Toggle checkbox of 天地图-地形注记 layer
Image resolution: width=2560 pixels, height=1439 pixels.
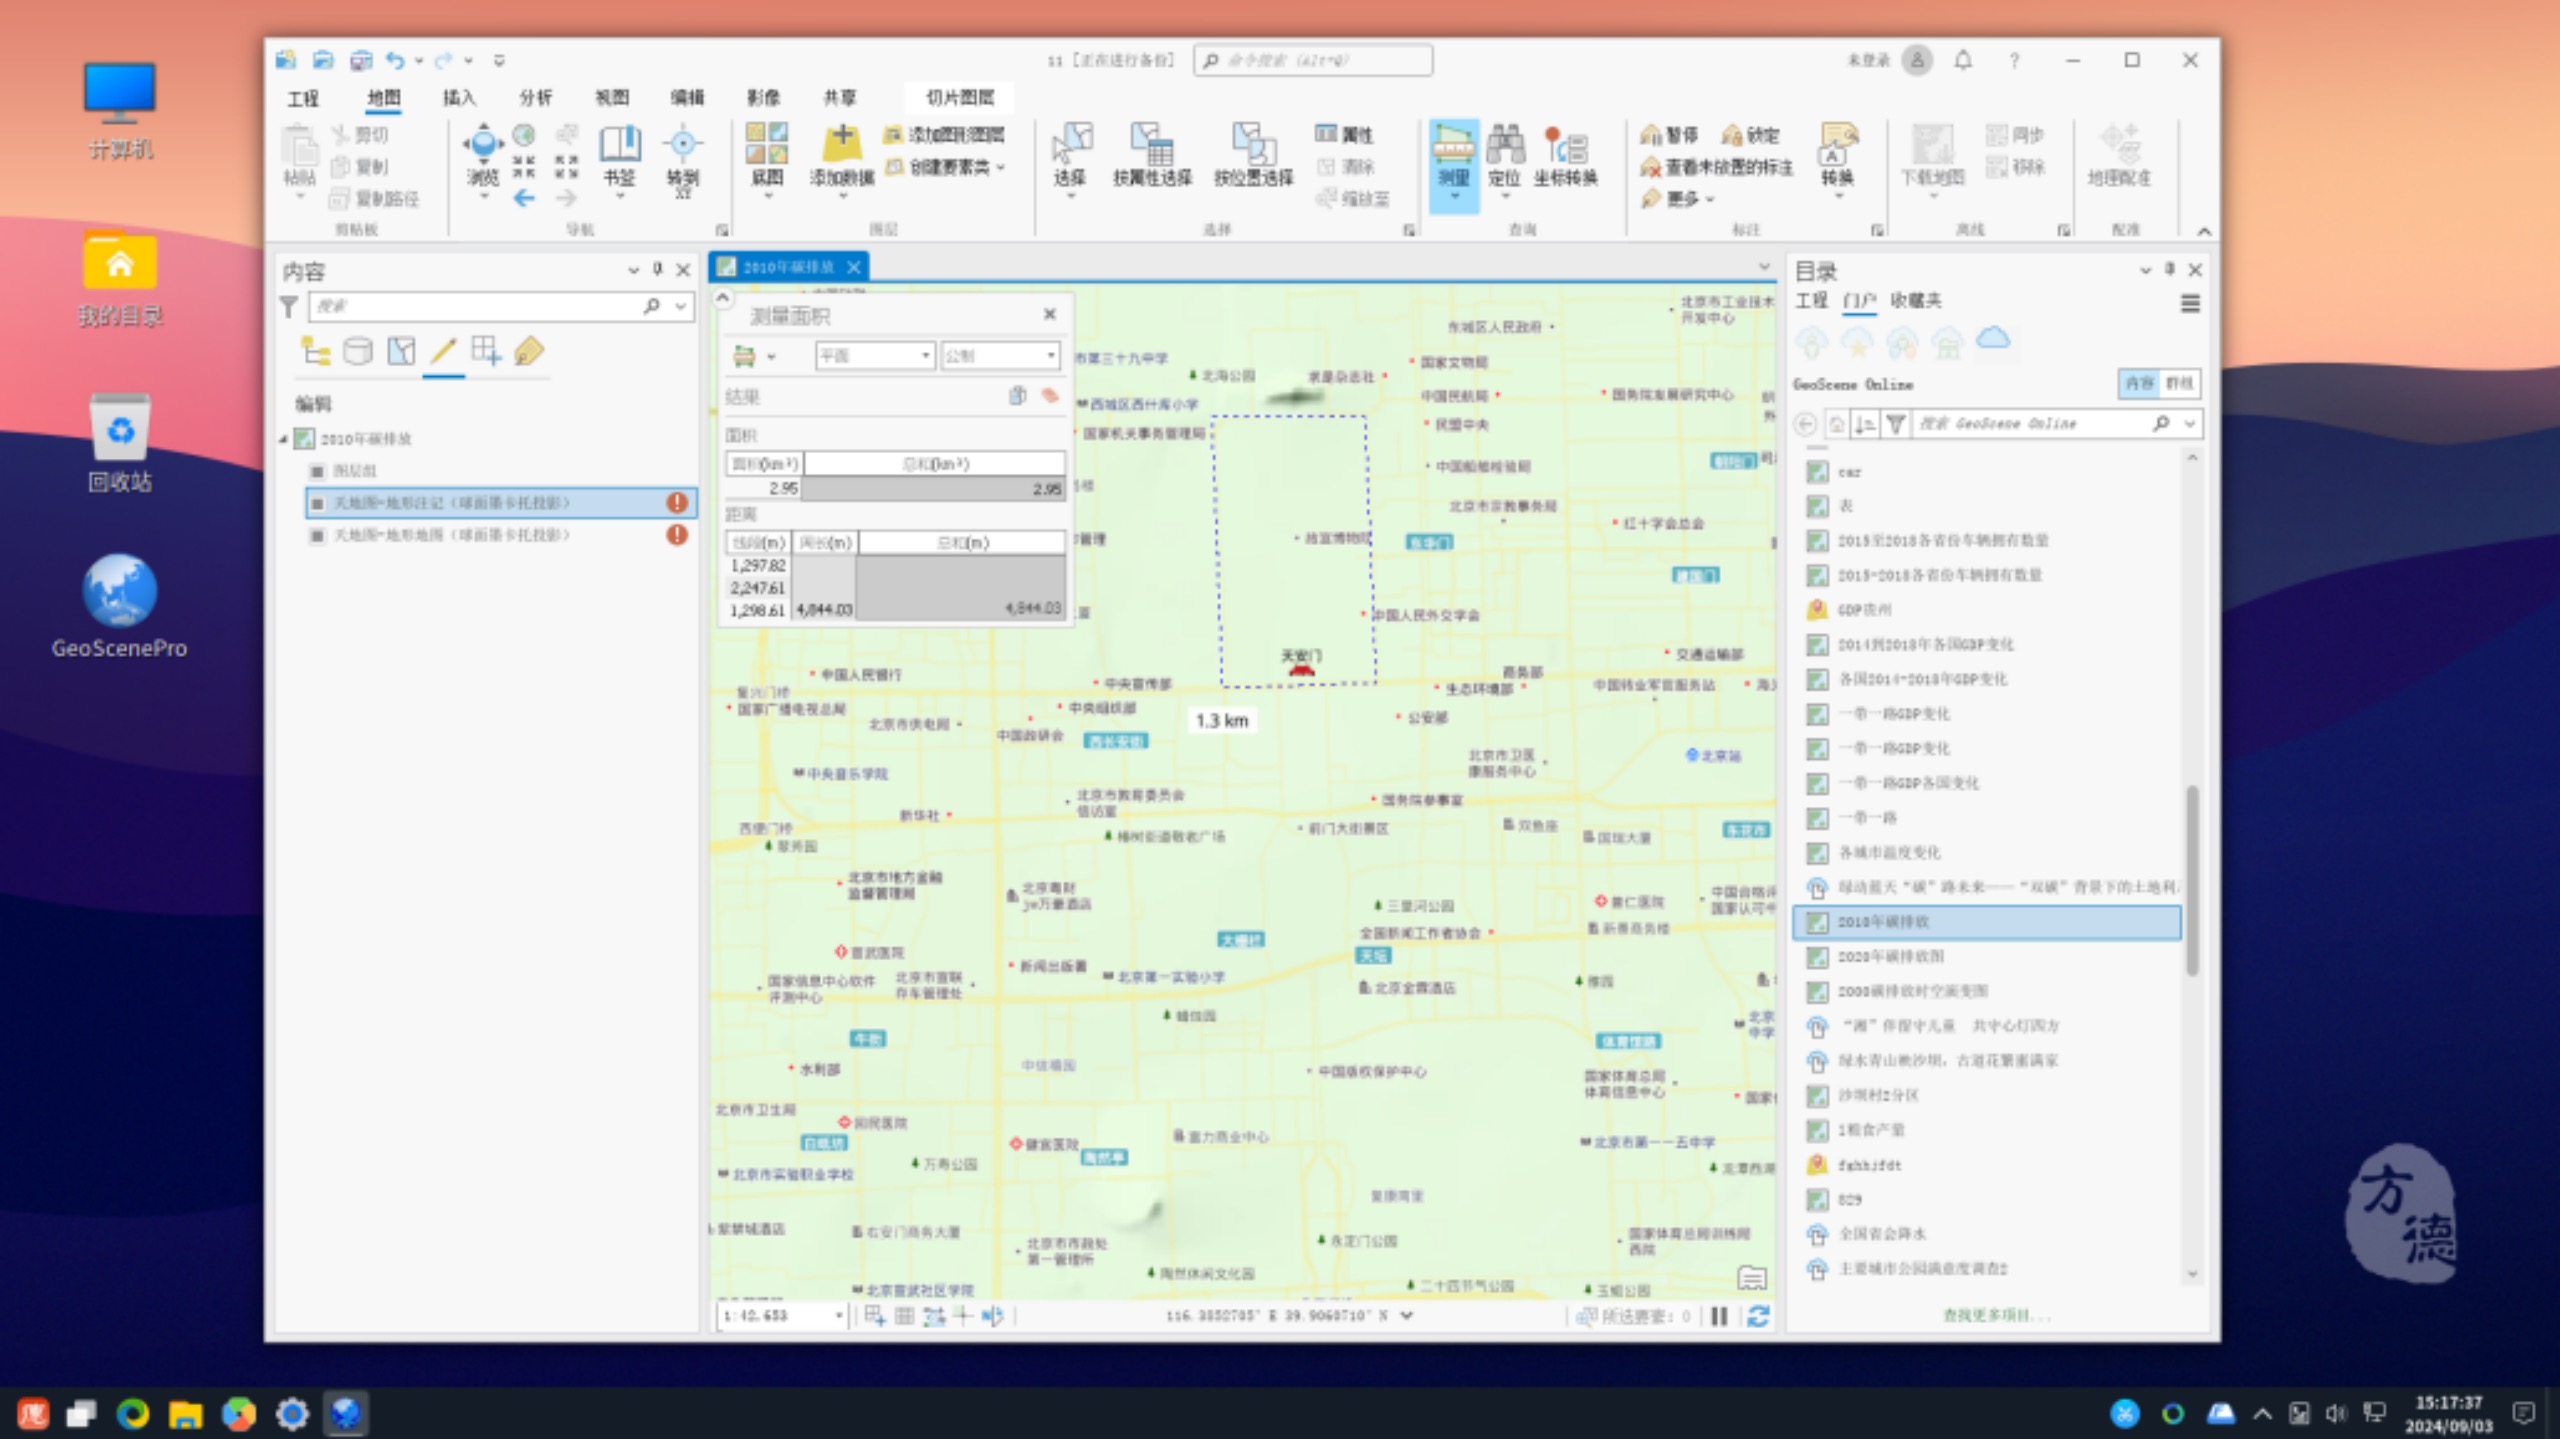[x=318, y=503]
